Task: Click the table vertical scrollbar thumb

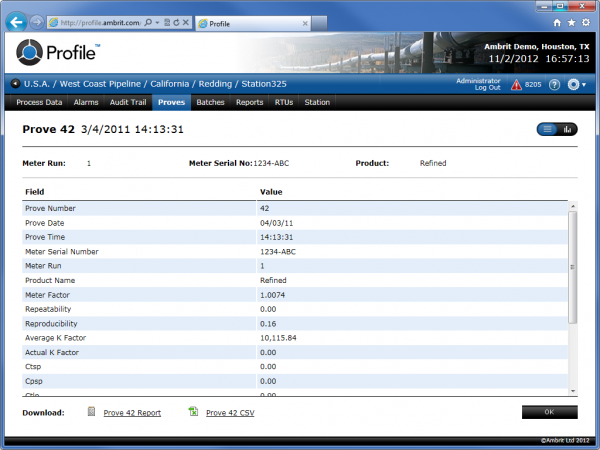Action: (572, 267)
